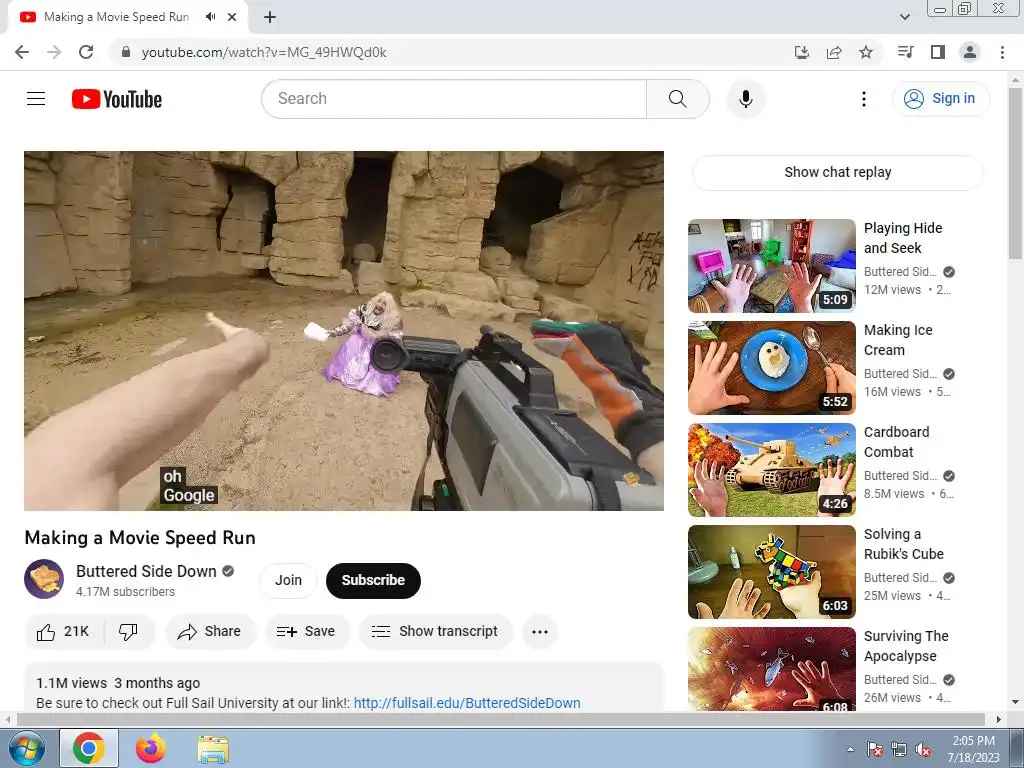
Task: Open the Buttered Side Down channel name link
Action: click(146, 571)
